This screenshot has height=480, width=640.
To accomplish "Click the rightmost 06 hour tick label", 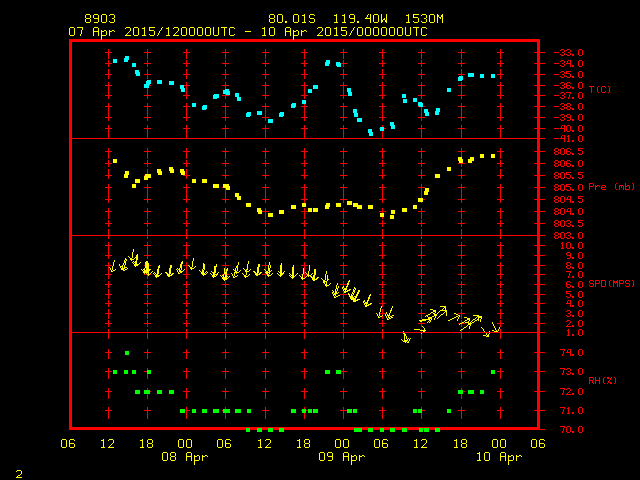I will [x=537, y=443].
